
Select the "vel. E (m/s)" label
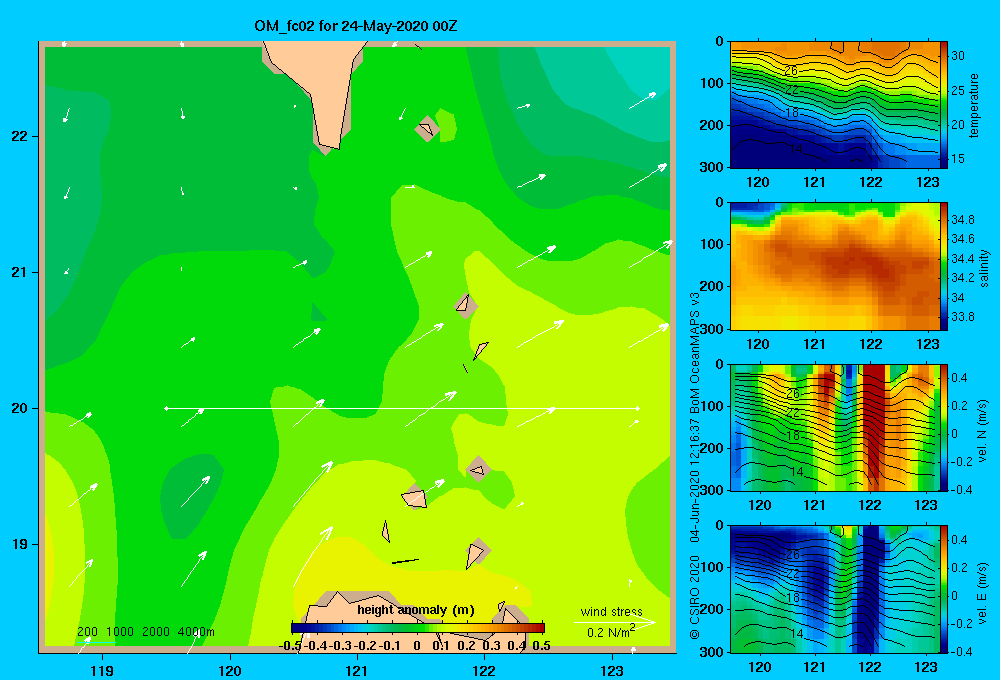click(x=983, y=592)
